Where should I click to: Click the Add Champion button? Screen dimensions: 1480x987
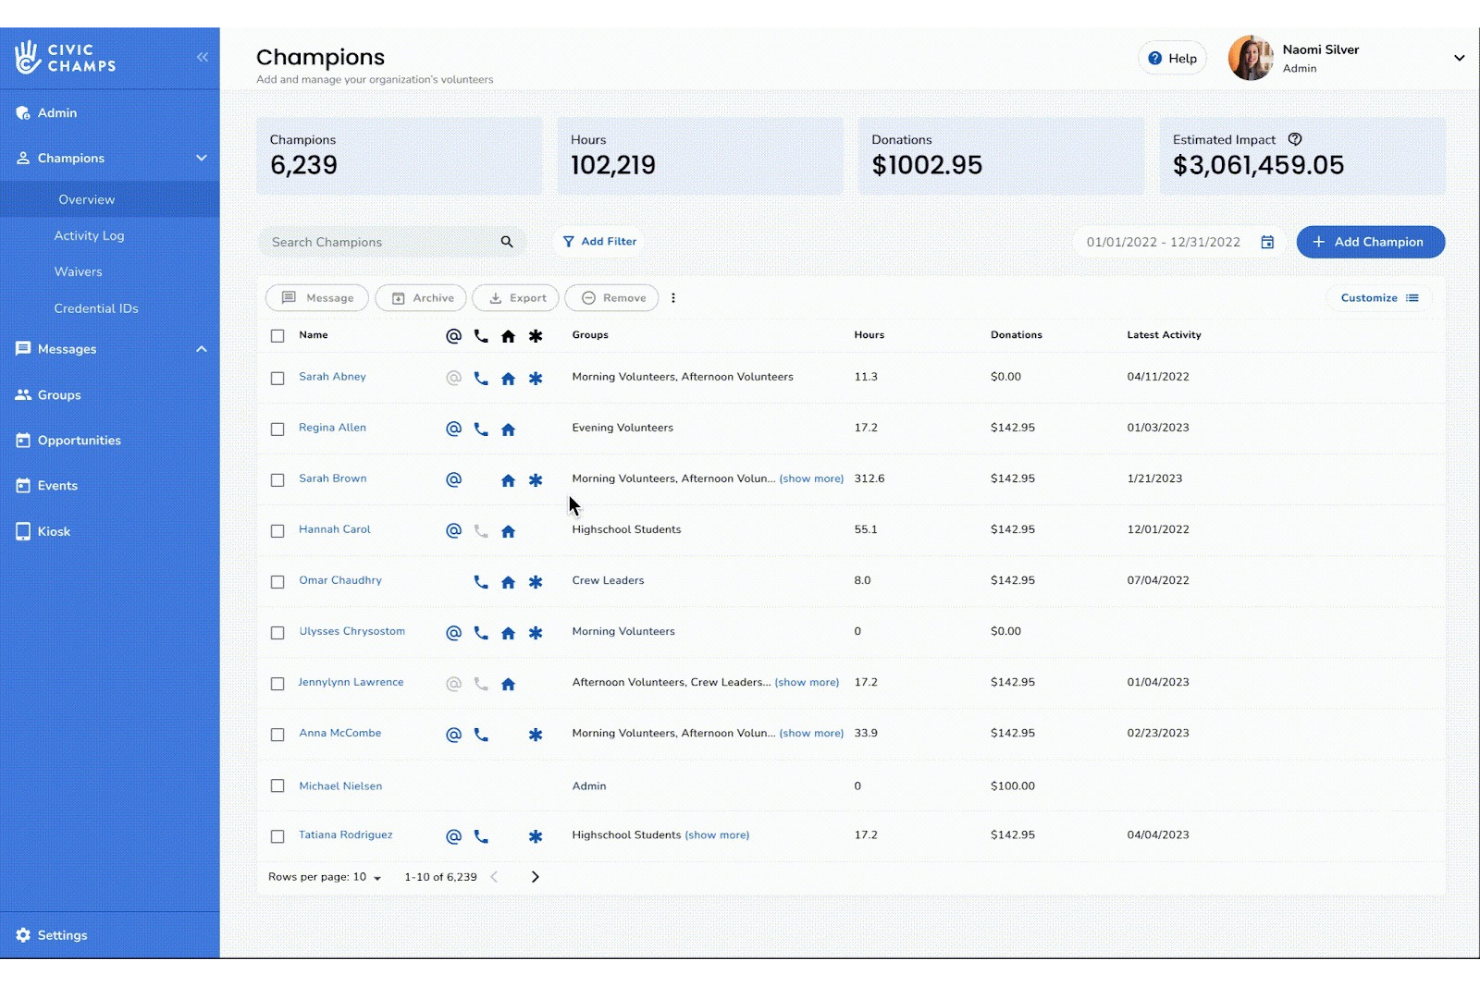(1370, 241)
